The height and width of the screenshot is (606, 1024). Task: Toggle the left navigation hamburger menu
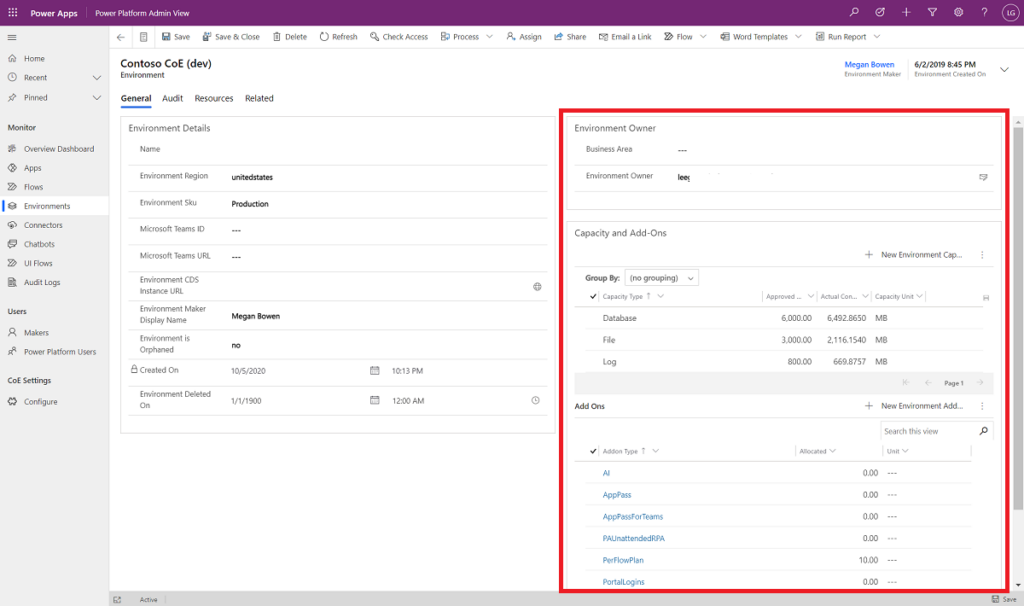[x=13, y=37]
